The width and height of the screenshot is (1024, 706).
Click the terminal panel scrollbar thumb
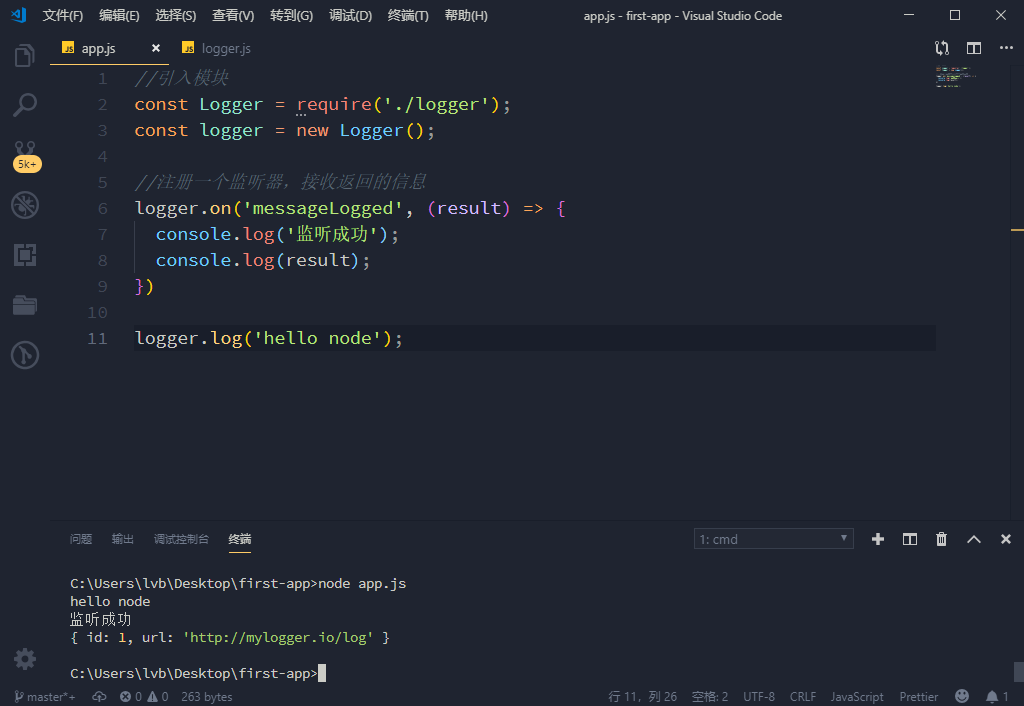point(1018,671)
